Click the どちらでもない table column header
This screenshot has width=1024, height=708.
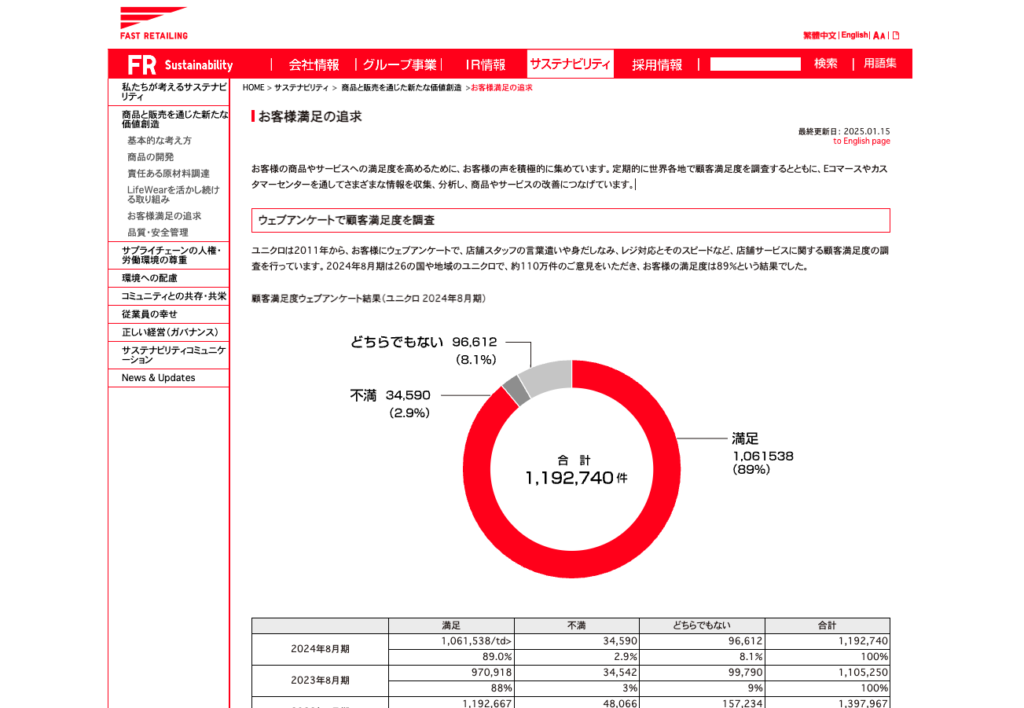point(702,626)
